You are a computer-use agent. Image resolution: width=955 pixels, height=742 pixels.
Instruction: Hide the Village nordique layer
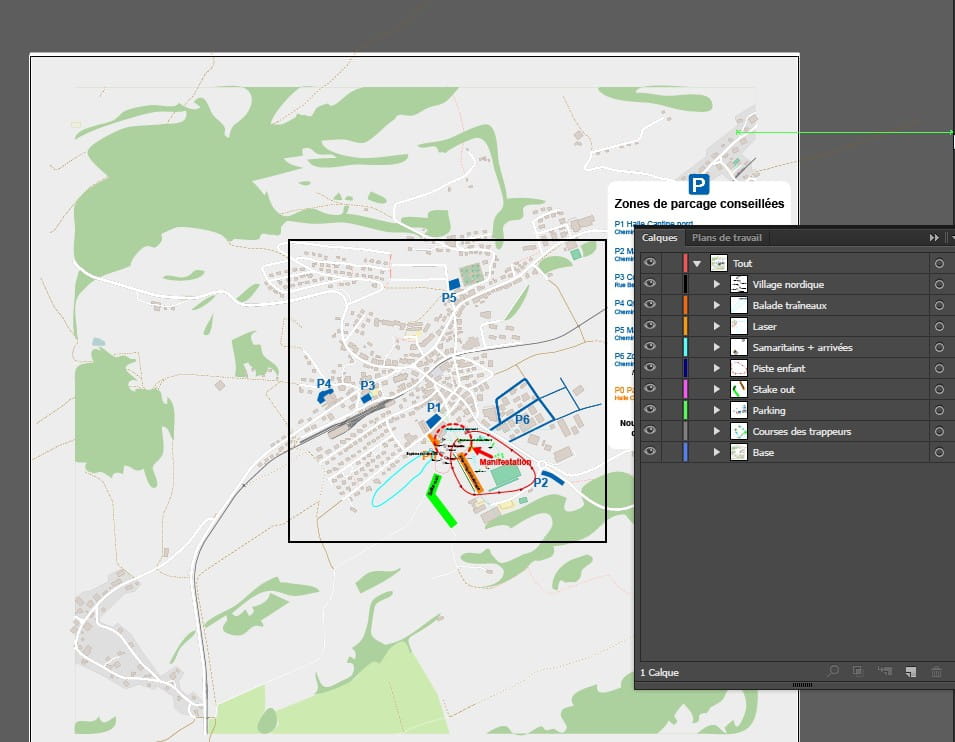(650, 285)
